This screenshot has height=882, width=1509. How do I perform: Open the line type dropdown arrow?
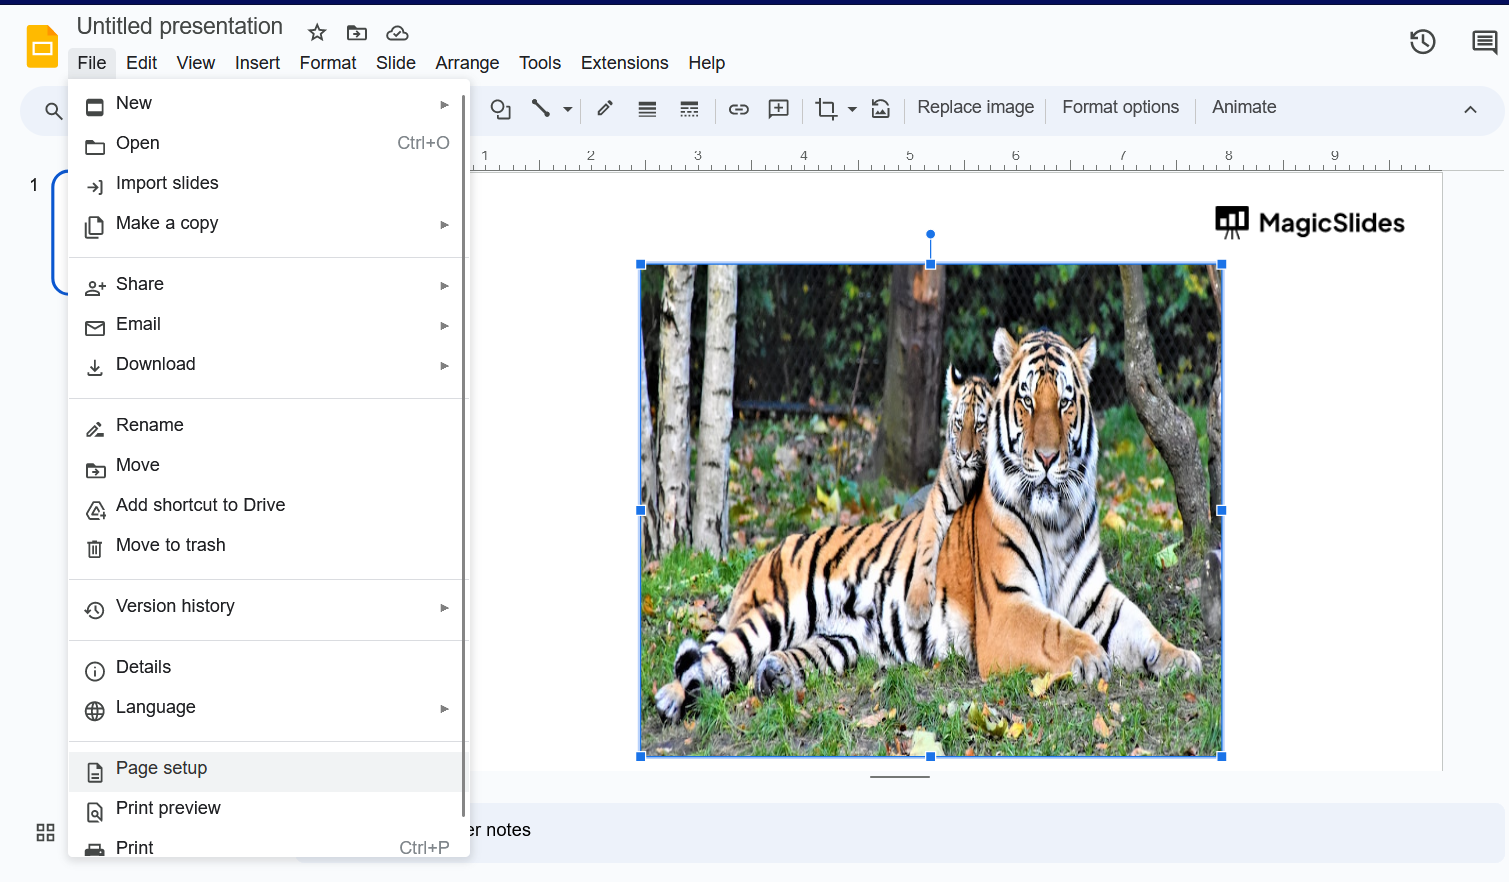(567, 109)
